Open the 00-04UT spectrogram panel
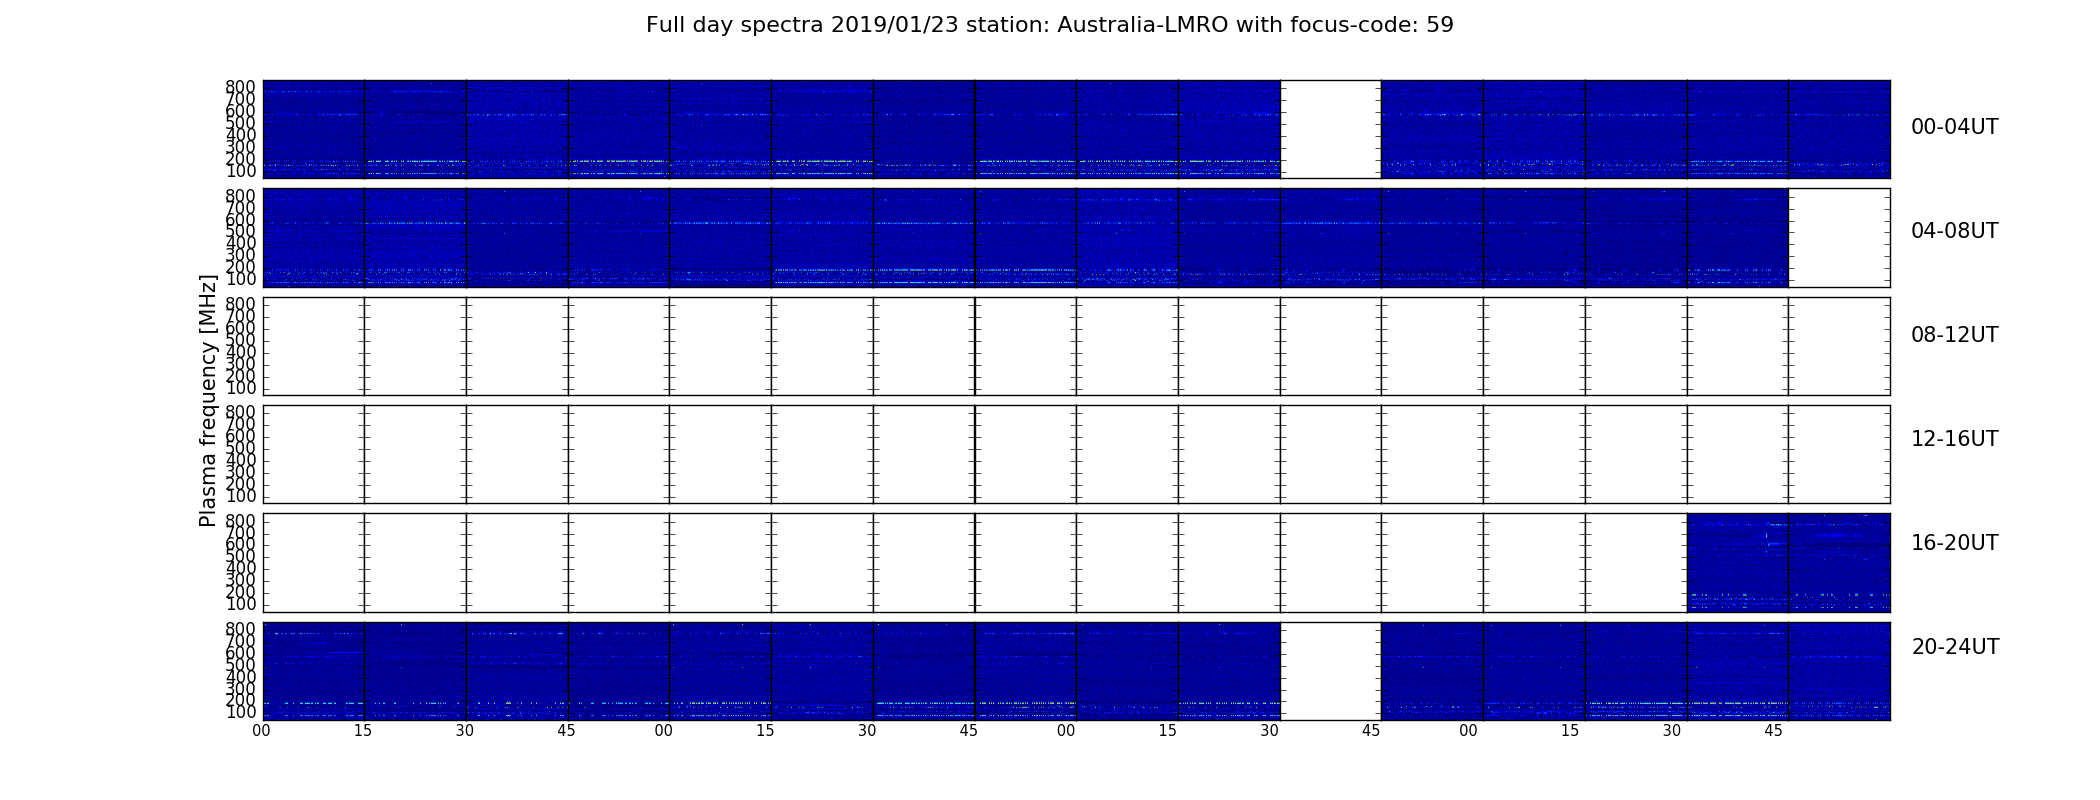Screen dimensions: 2100x800 point(1076,129)
